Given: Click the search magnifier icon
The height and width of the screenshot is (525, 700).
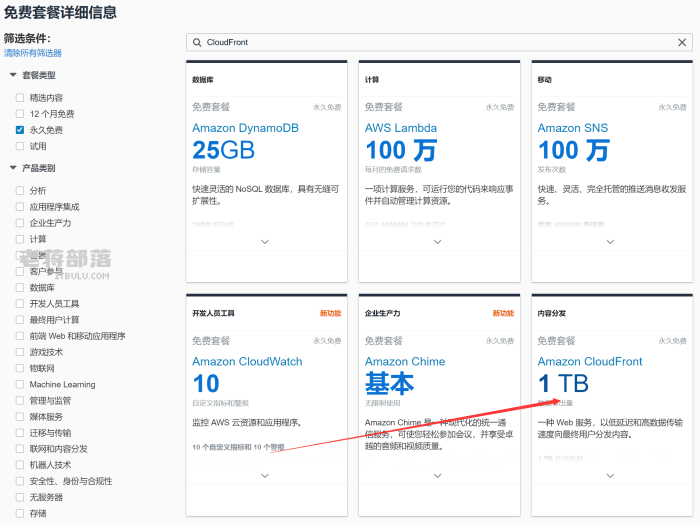Looking at the screenshot, I should (197, 42).
